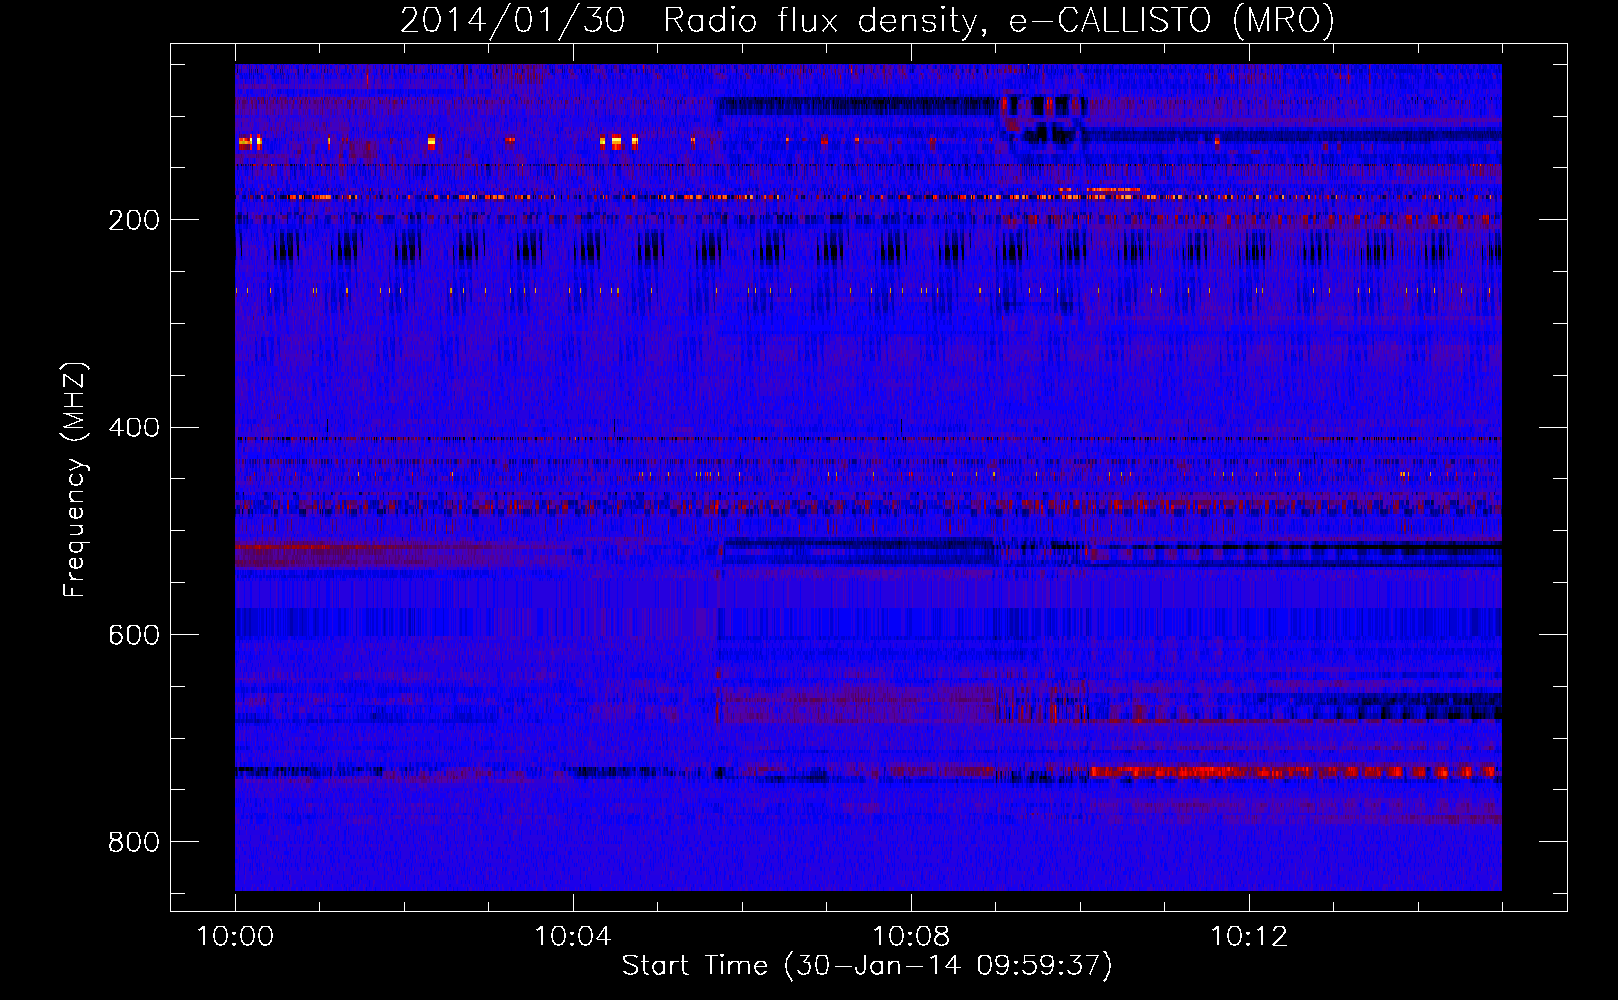Click the '200' frequency tick label

[134, 220]
